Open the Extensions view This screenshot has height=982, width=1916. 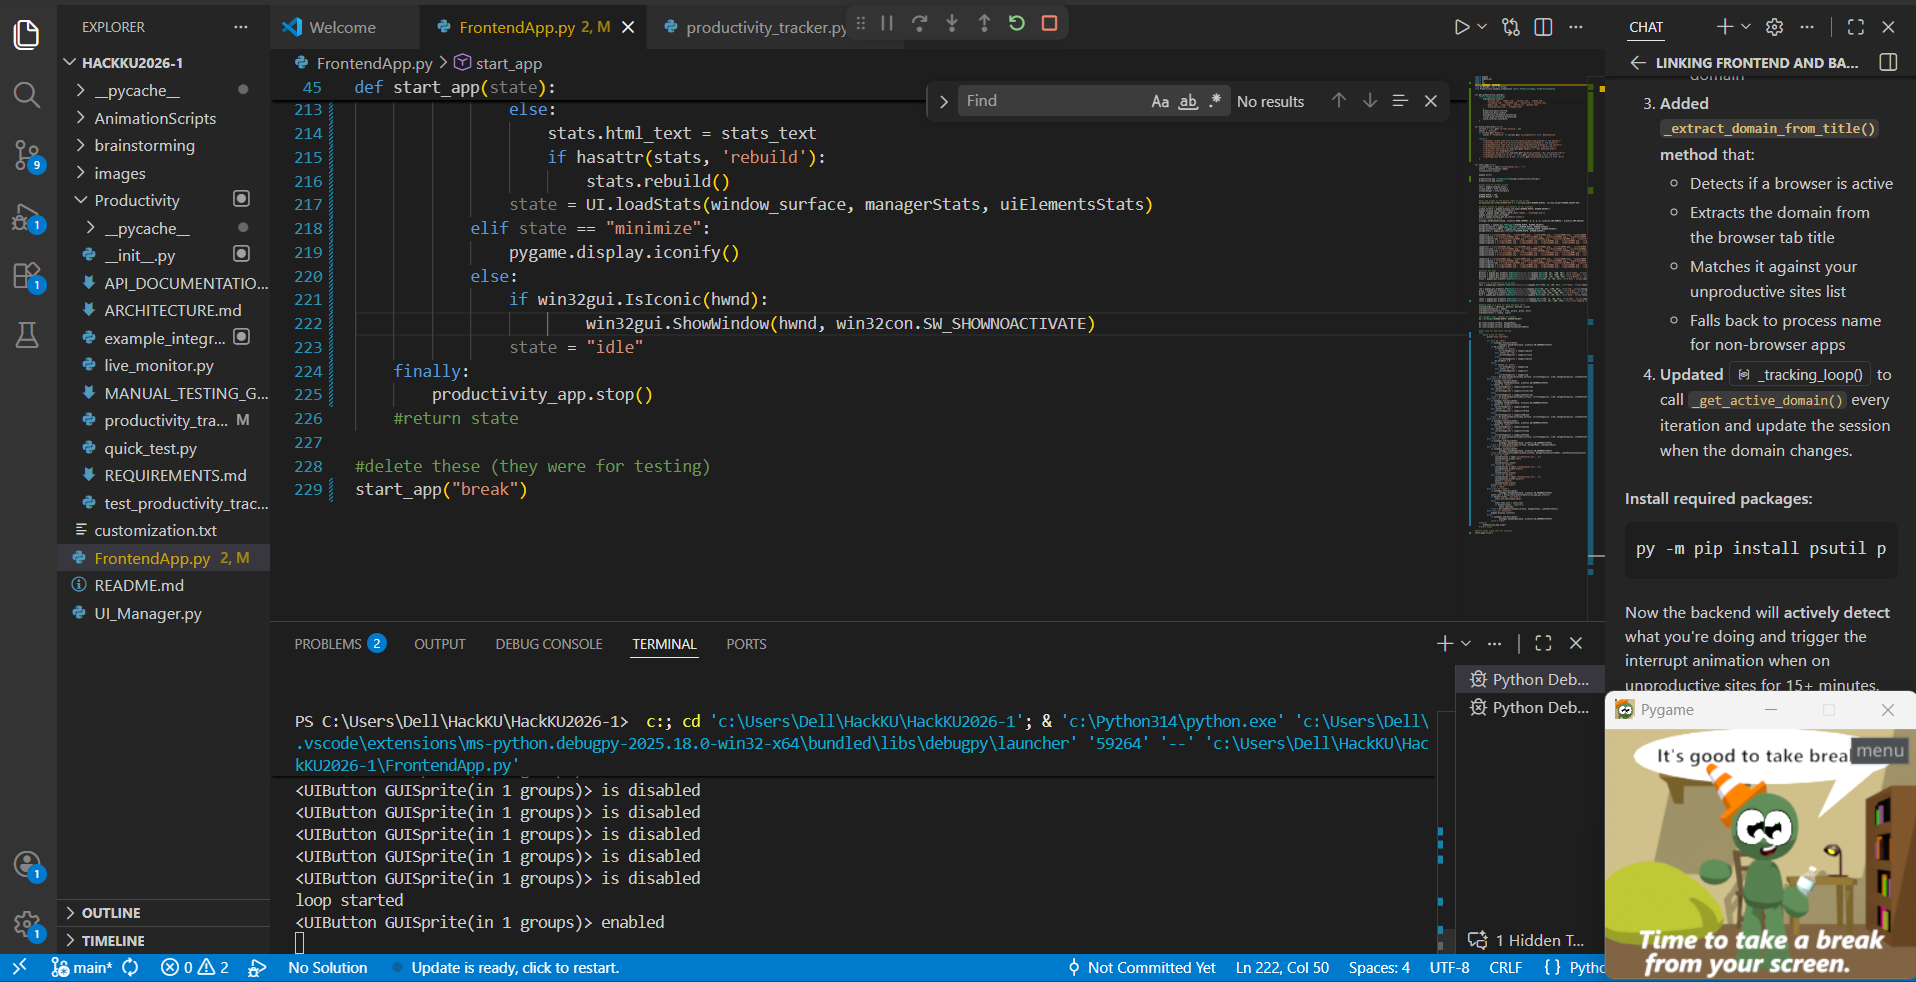pos(27,276)
